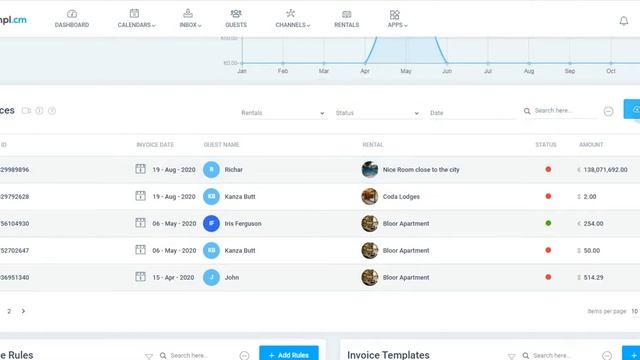This screenshot has height=360, width=640.
Task: Open Kanza Butt's 19 Aug invoice guest name
Action: pyautogui.click(x=240, y=196)
